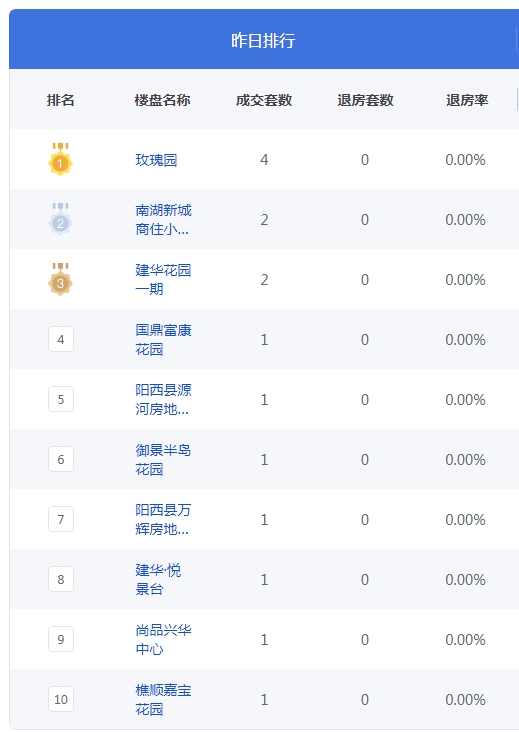Open the 南湖新城商住小... property link
519x732 pixels.
163,219
